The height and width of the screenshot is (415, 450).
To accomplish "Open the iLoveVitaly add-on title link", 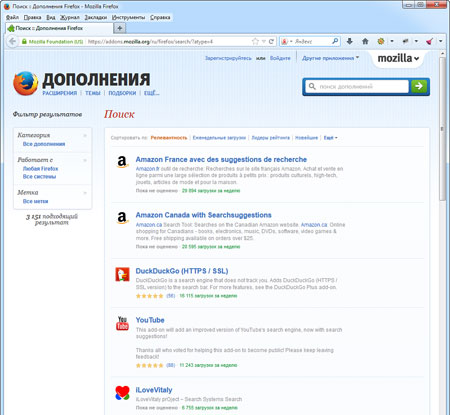I will (x=154, y=390).
